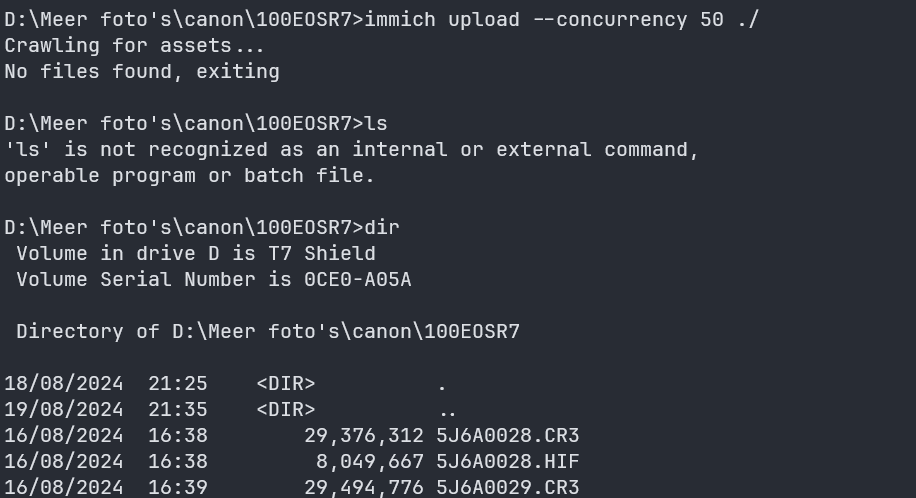Click the date 19/08/2024 in the listing
Screen dimensions: 916x498
click(64, 409)
